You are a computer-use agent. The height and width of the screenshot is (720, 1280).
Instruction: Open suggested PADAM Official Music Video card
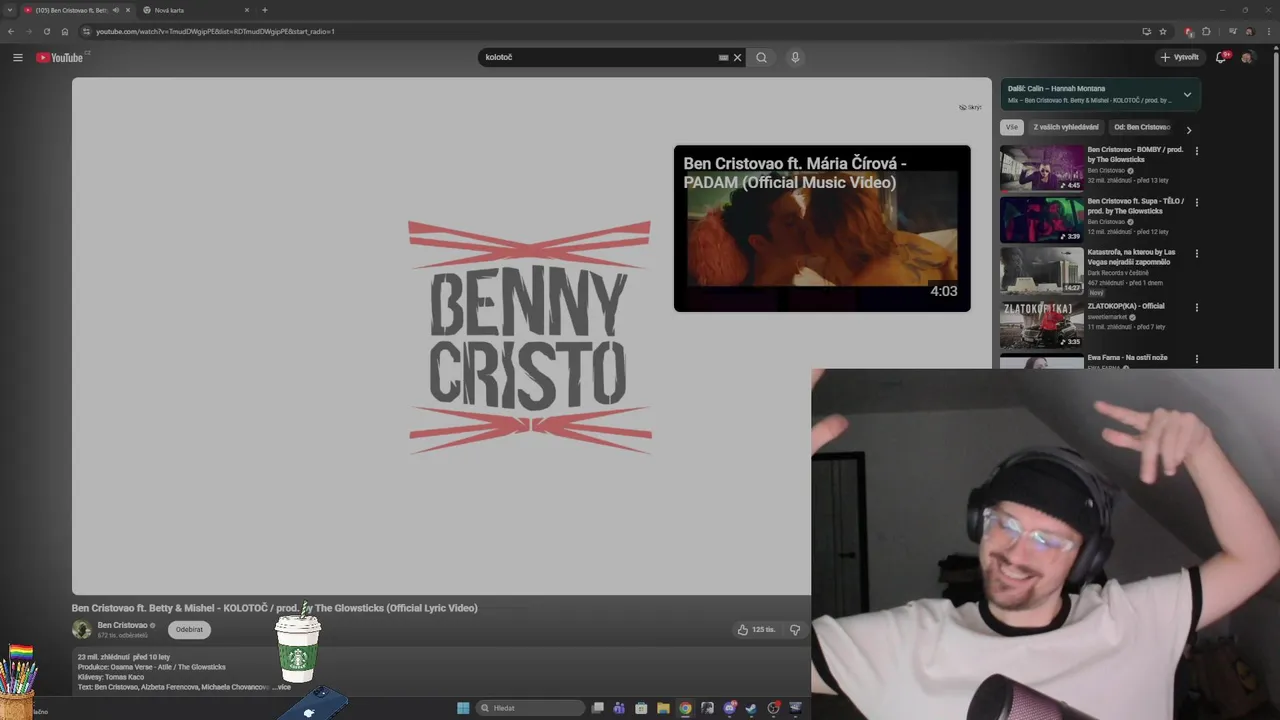click(x=822, y=228)
